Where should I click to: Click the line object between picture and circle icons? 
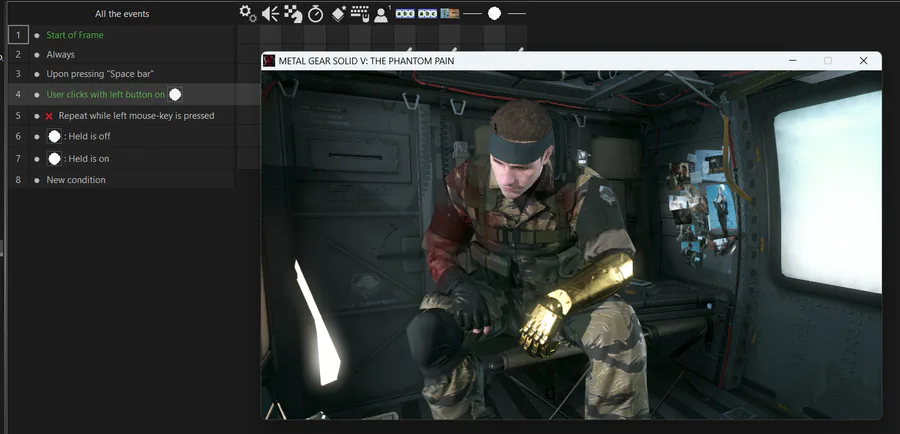(472, 13)
